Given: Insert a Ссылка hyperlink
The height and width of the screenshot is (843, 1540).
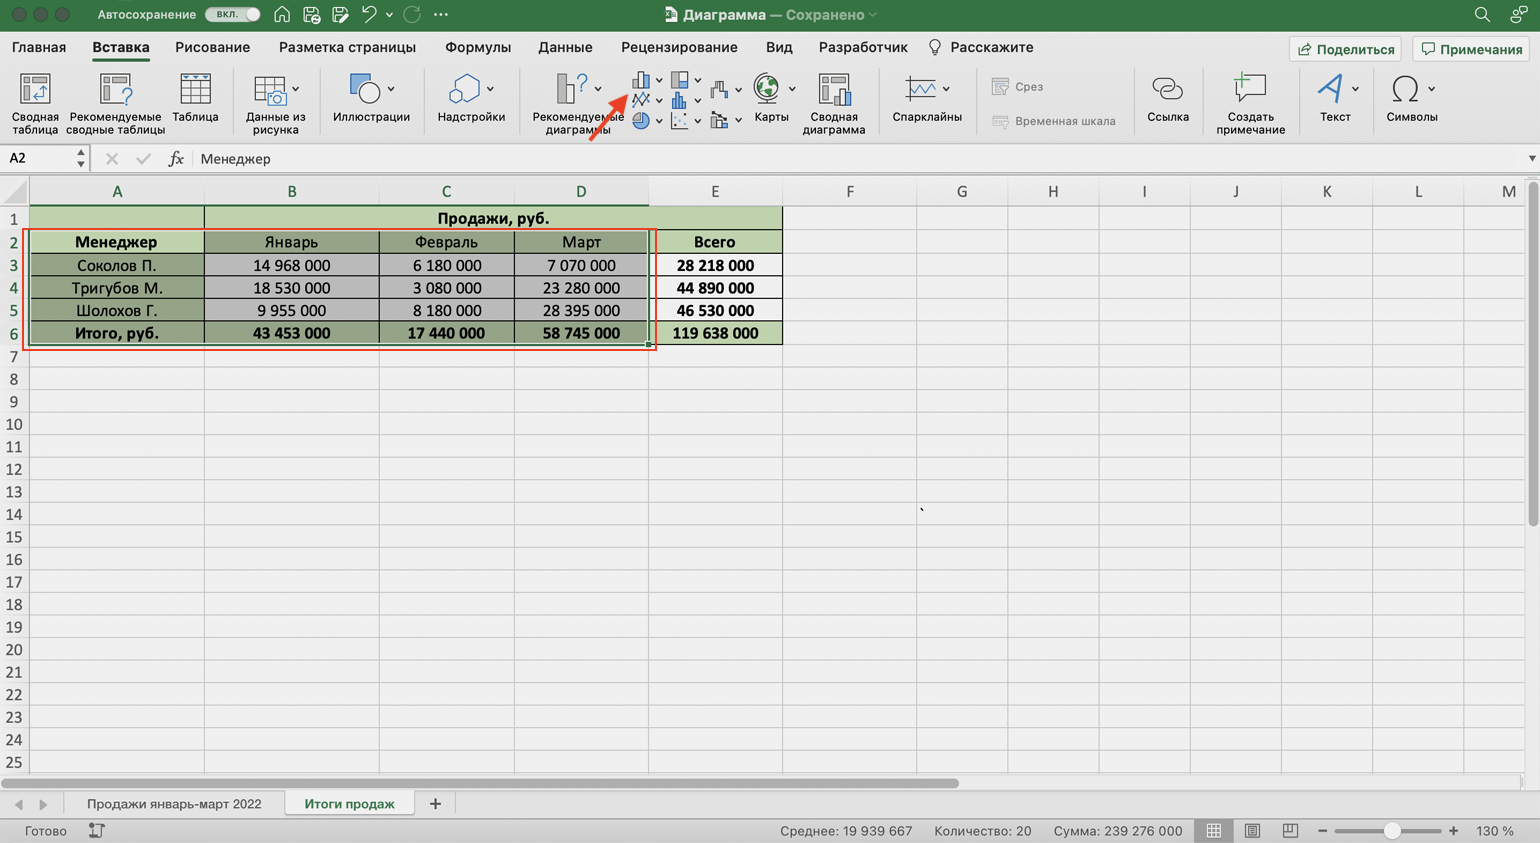Looking at the screenshot, I should pos(1167,99).
